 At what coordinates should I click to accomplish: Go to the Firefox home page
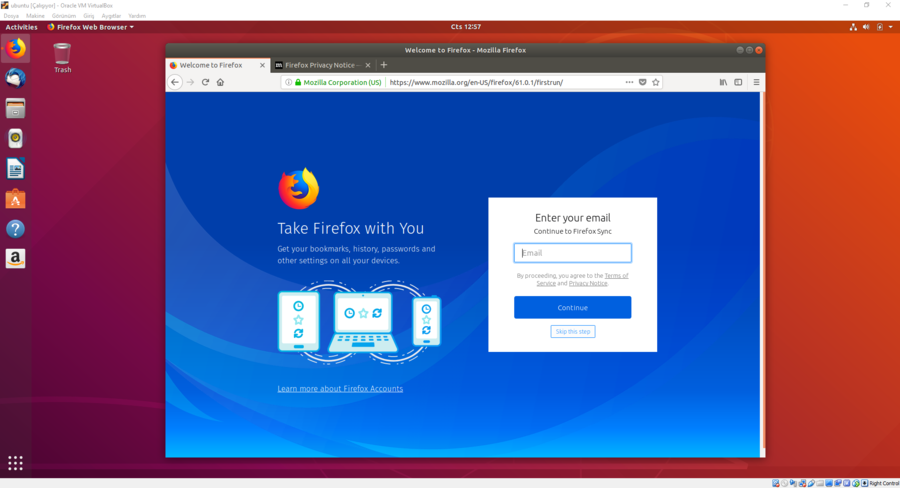pyautogui.click(x=220, y=82)
